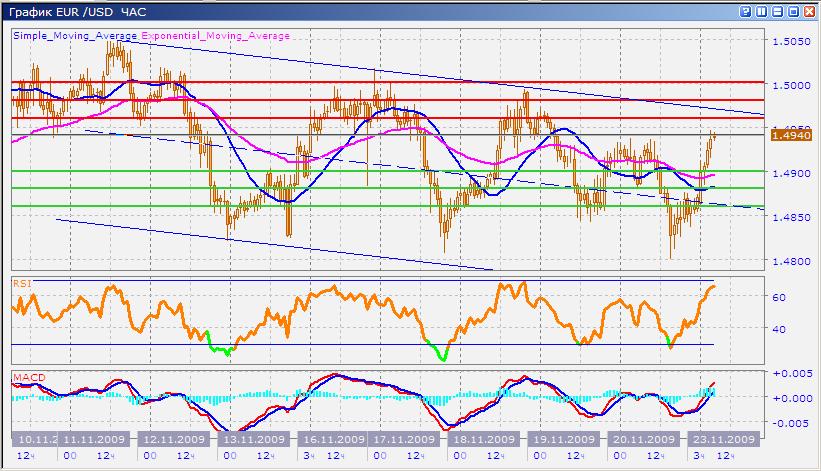Close the EUR/USD chart window
The image size is (821, 471).
808,11
